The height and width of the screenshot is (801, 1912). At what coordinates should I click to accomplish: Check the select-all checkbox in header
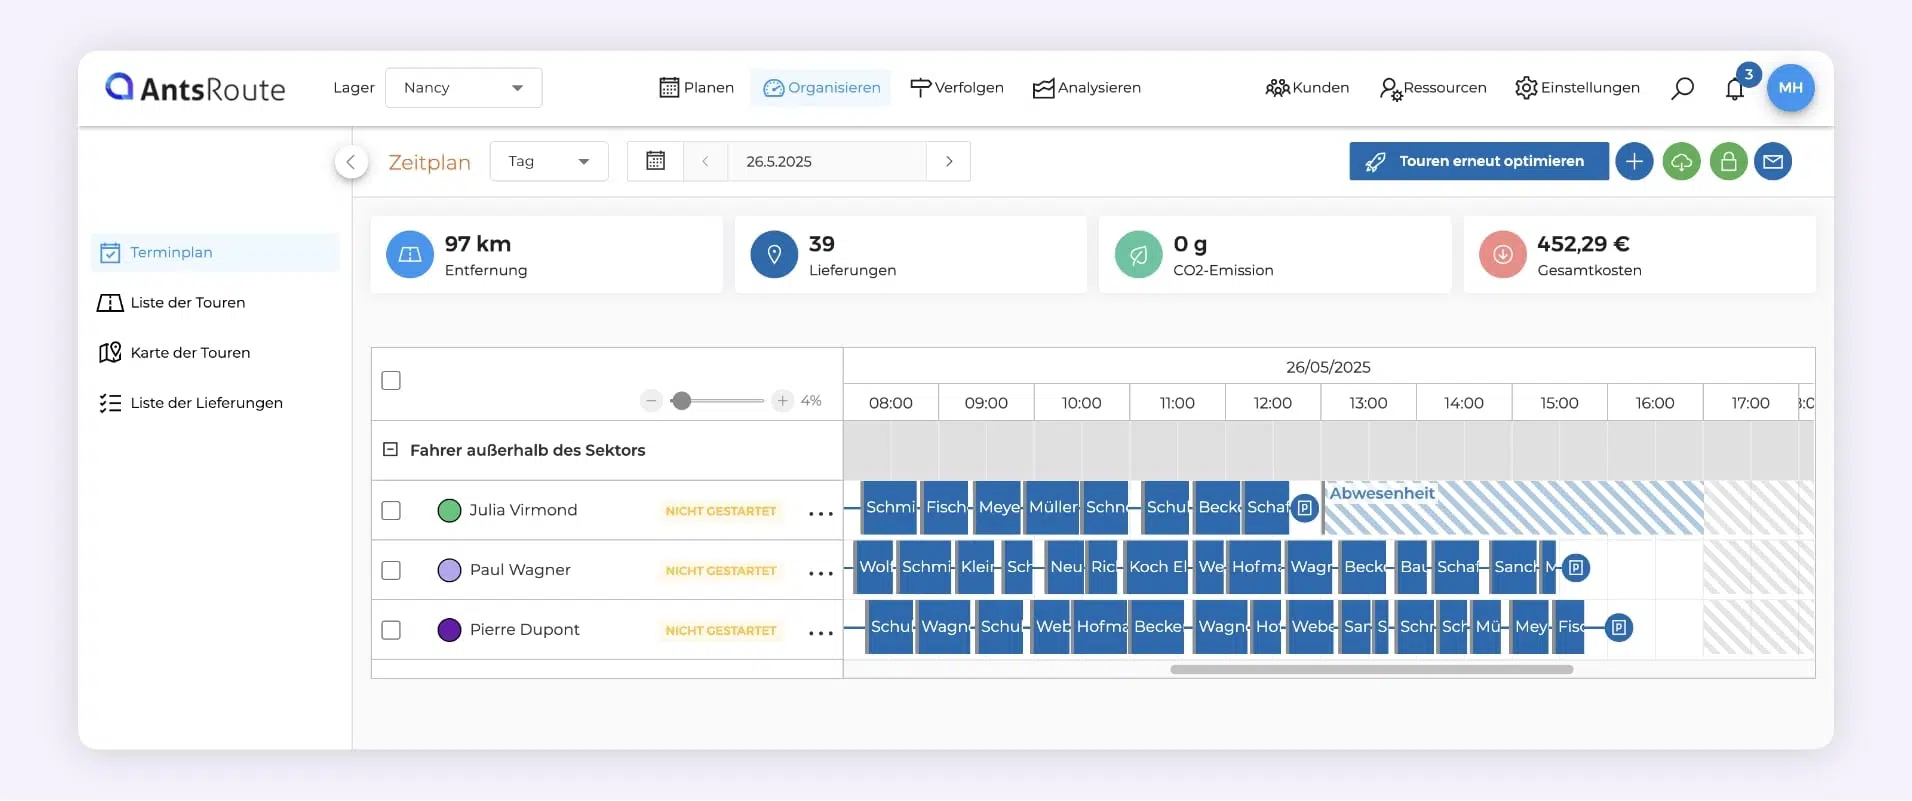coord(391,380)
